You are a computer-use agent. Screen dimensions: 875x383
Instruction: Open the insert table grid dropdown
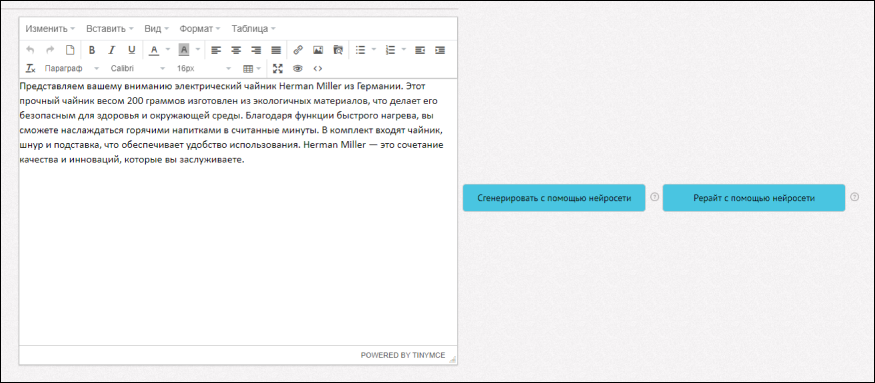(252, 69)
